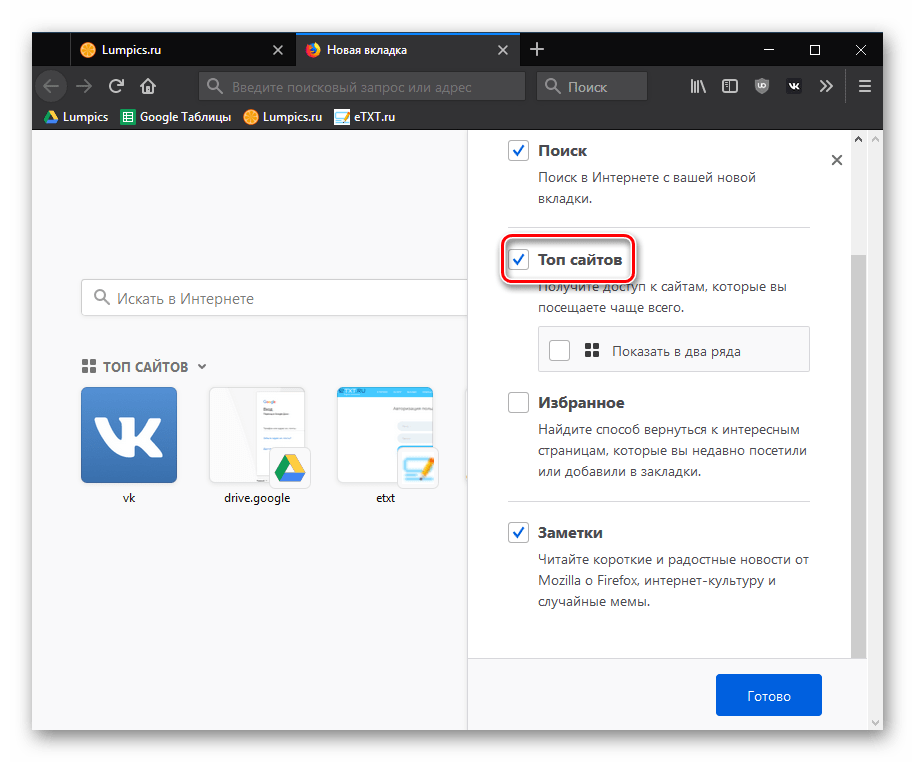Click the VK extension toolbar icon
This screenshot has height=762, width=915.
click(x=794, y=86)
